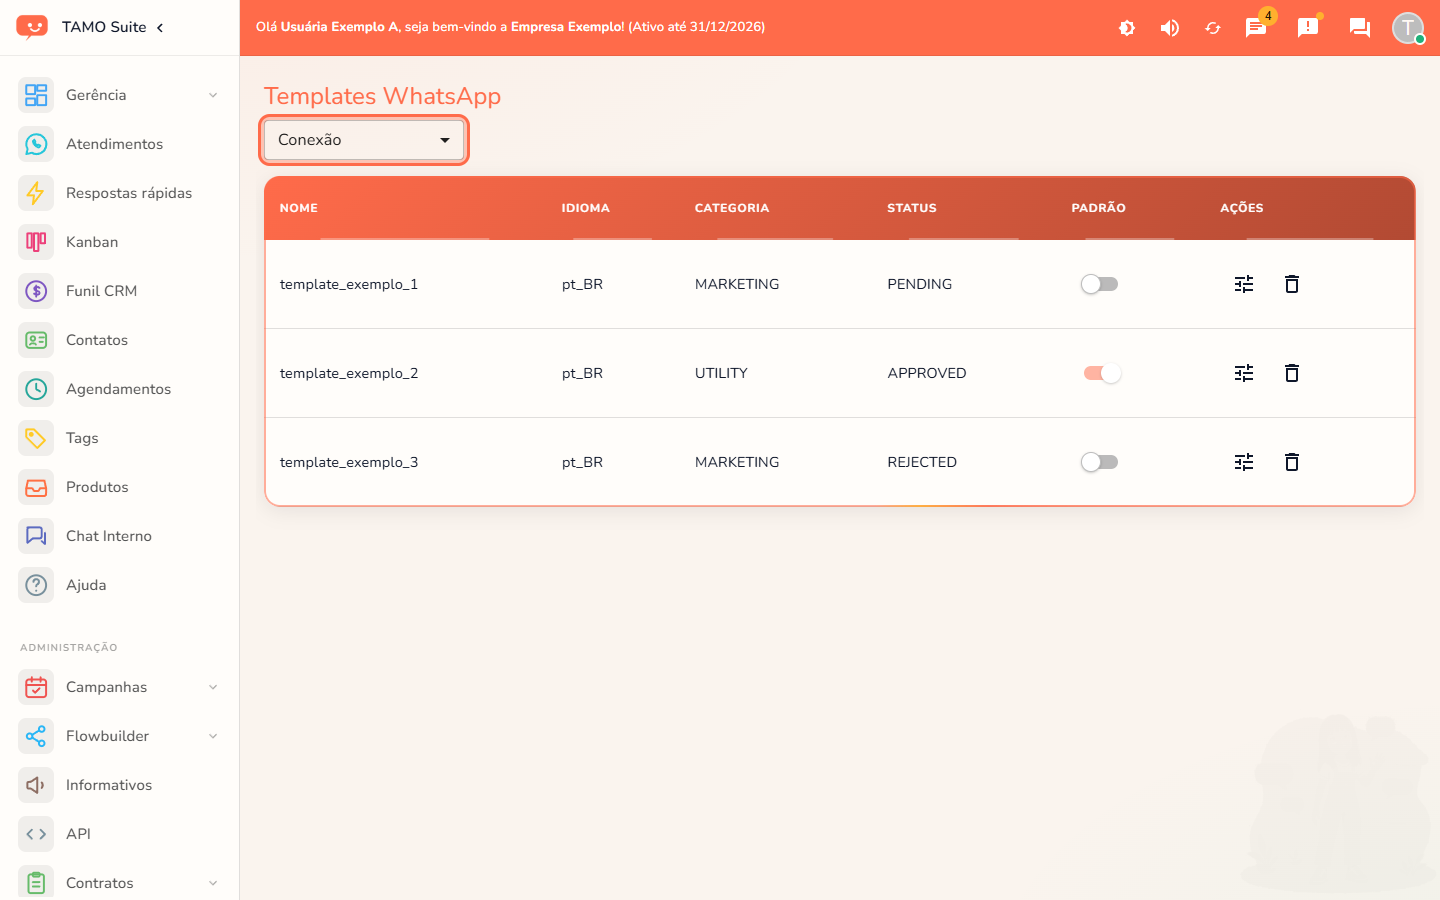Edit settings for template_exemplo_2
Viewport: 1440px width, 900px height.
[1244, 373]
